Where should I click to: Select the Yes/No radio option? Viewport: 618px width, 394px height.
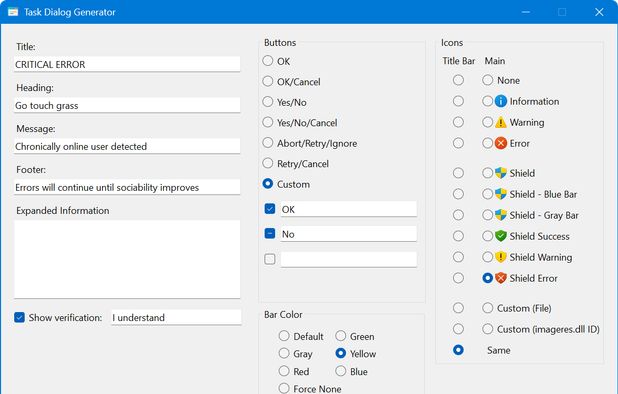pos(268,102)
